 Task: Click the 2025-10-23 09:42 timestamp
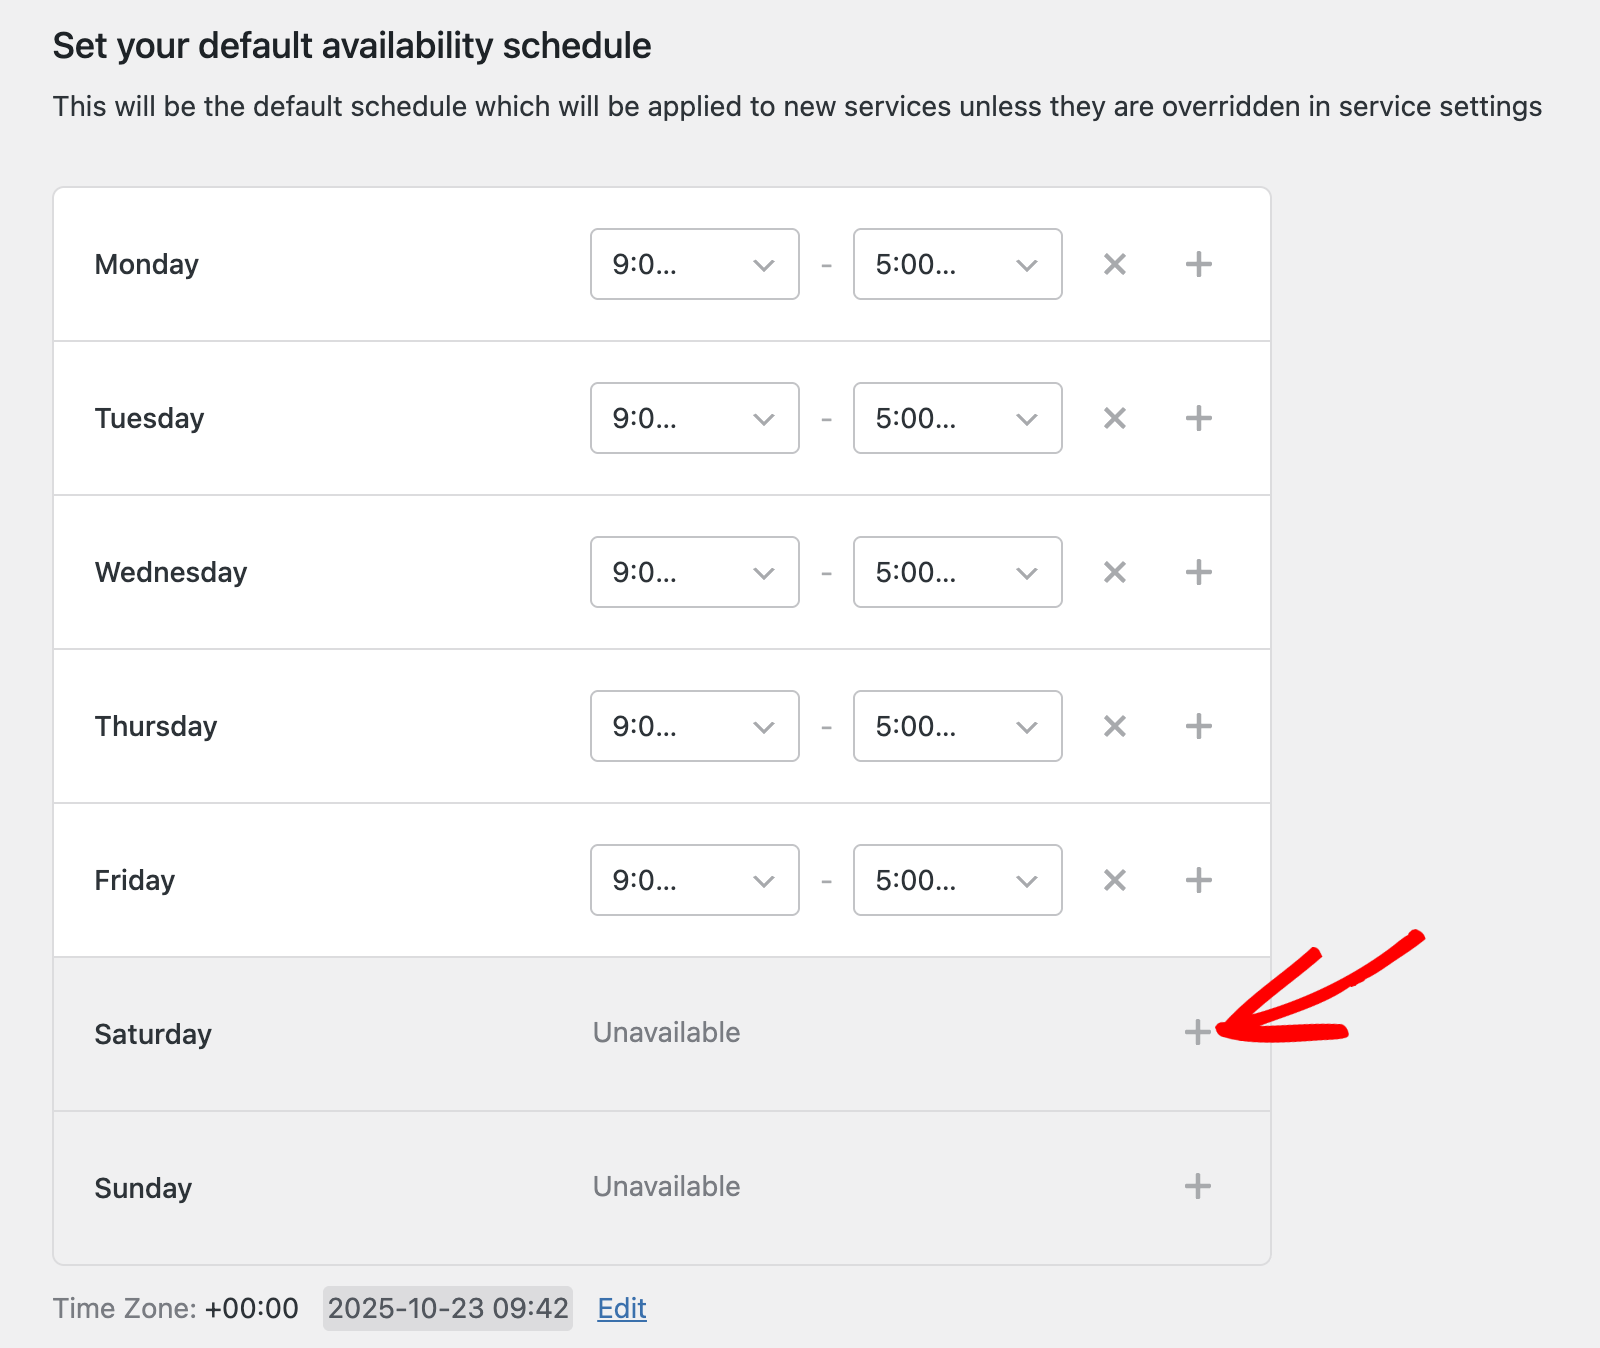(x=447, y=1308)
